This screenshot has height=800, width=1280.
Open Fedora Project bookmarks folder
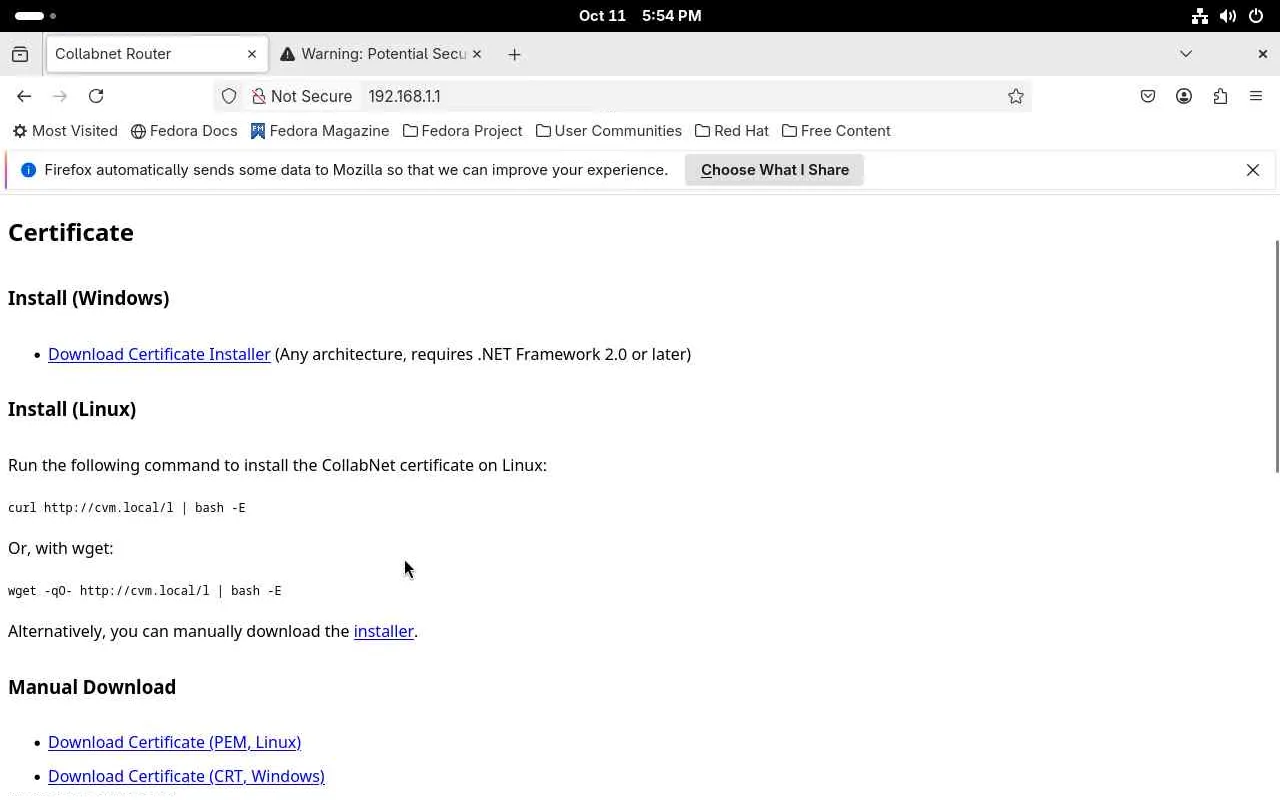[462, 131]
